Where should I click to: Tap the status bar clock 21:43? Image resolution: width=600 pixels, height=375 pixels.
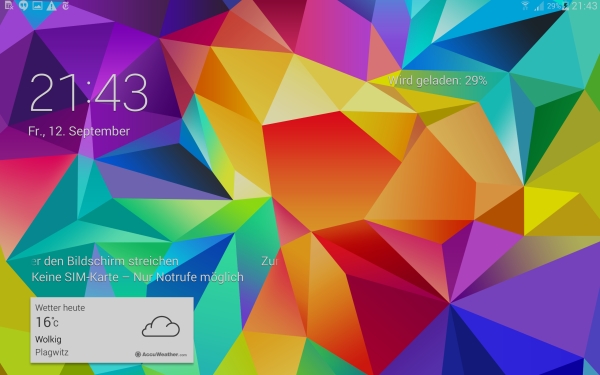(x=584, y=6)
